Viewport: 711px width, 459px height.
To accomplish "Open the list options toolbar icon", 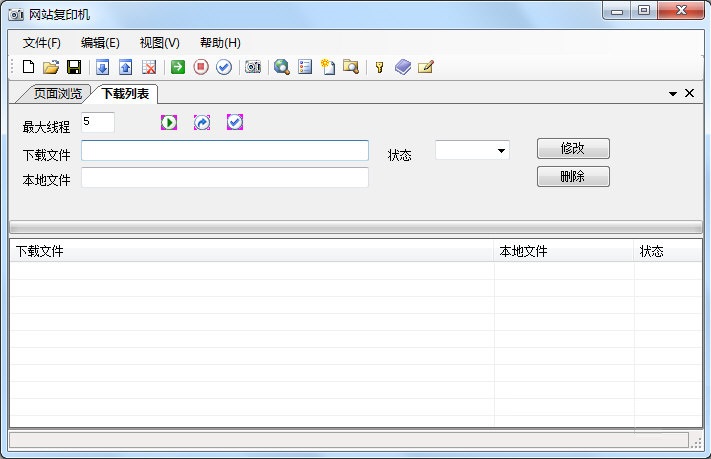I will point(305,67).
